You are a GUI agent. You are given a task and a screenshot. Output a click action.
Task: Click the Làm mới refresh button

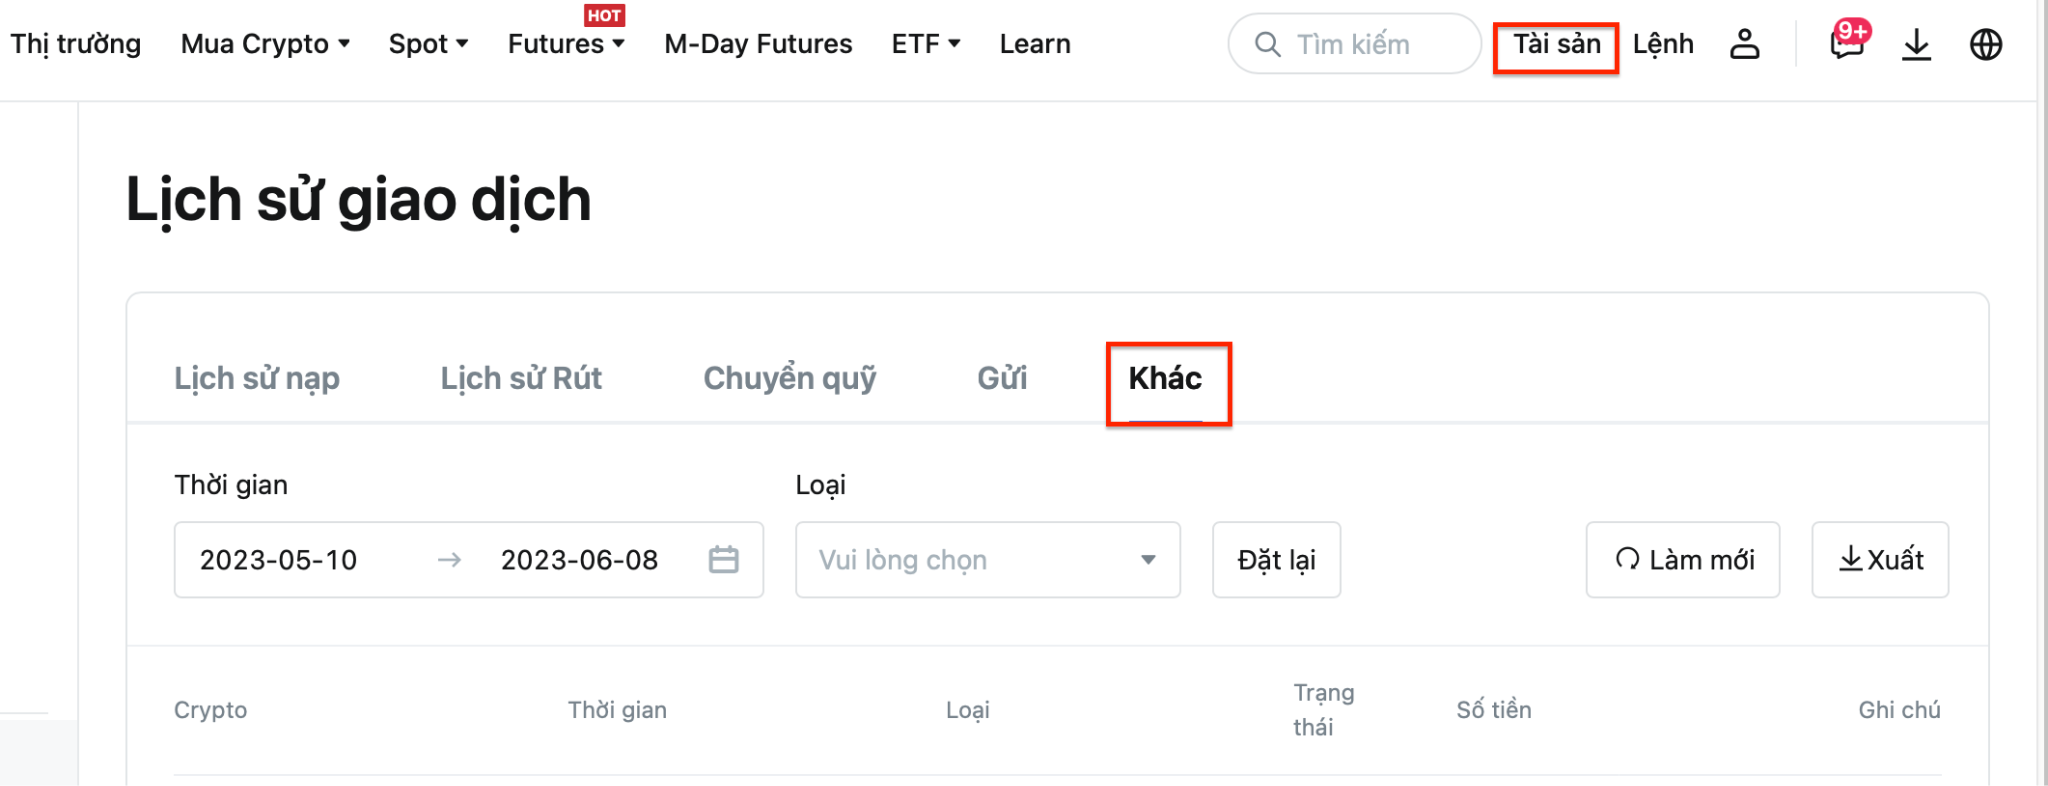(x=1682, y=559)
